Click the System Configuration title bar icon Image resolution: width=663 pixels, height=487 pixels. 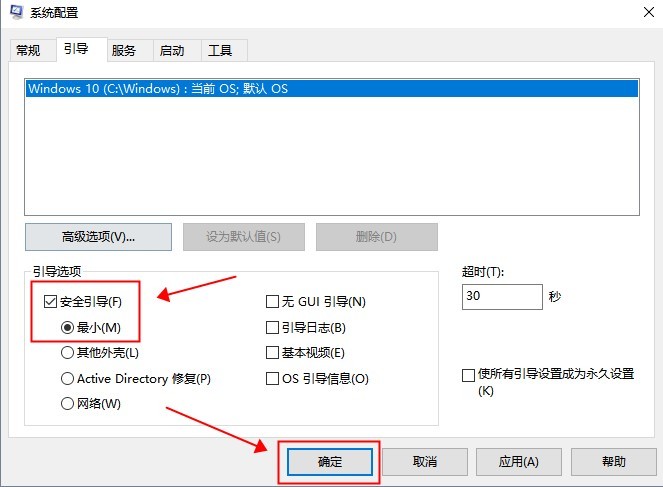pyautogui.click(x=17, y=13)
